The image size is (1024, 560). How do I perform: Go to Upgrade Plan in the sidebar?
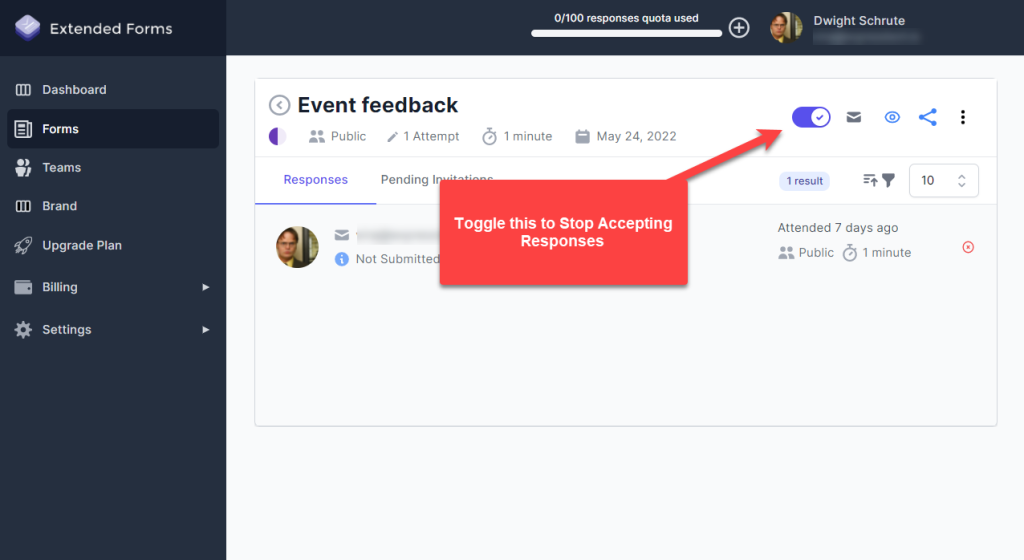(x=82, y=245)
